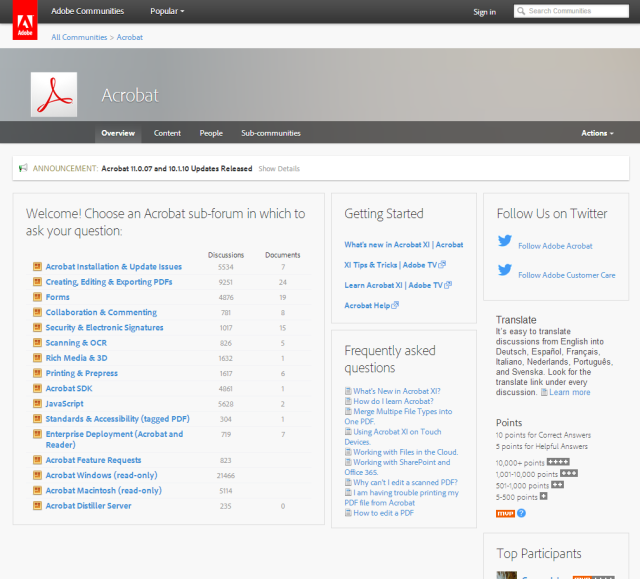Click discussions count 21466 for Acrobat Windows
The width and height of the screenshot is (640, 579).
[226, 475]
